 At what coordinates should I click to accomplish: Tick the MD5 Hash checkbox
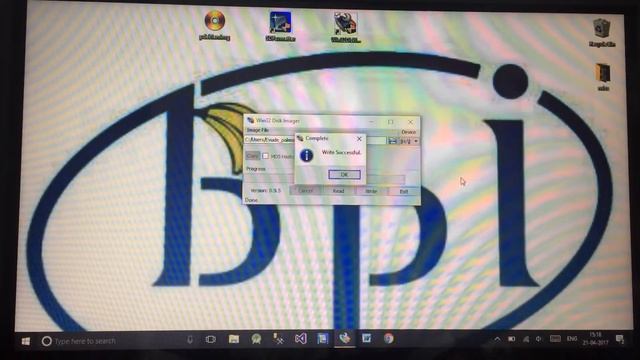click(x=265, y=156)
